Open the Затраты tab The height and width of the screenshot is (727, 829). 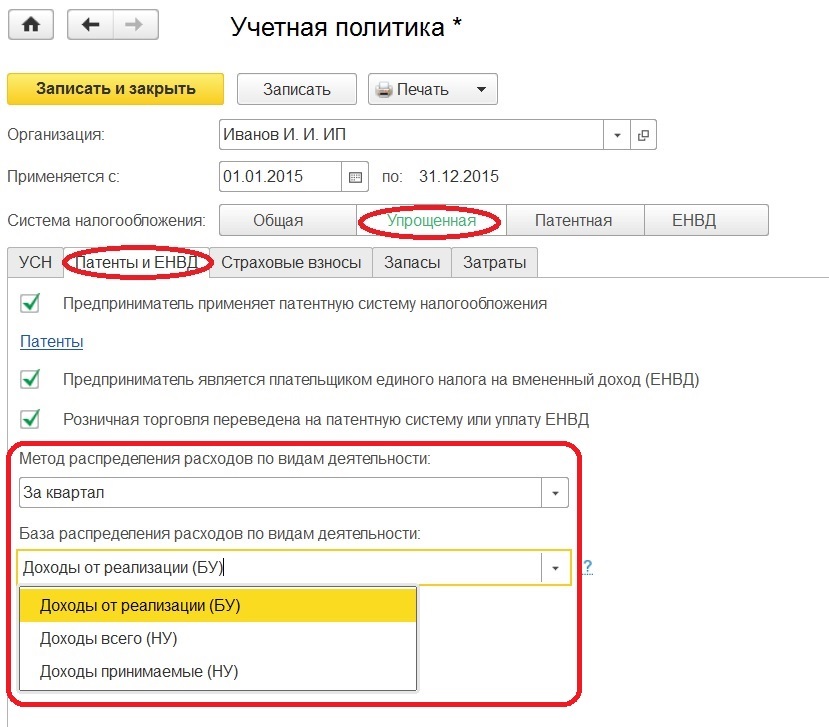point(494,262)
